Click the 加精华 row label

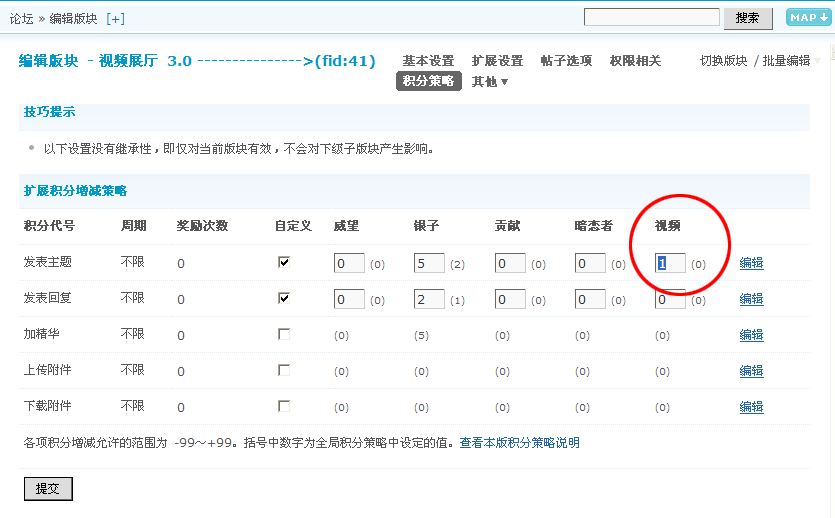(42, 334)
